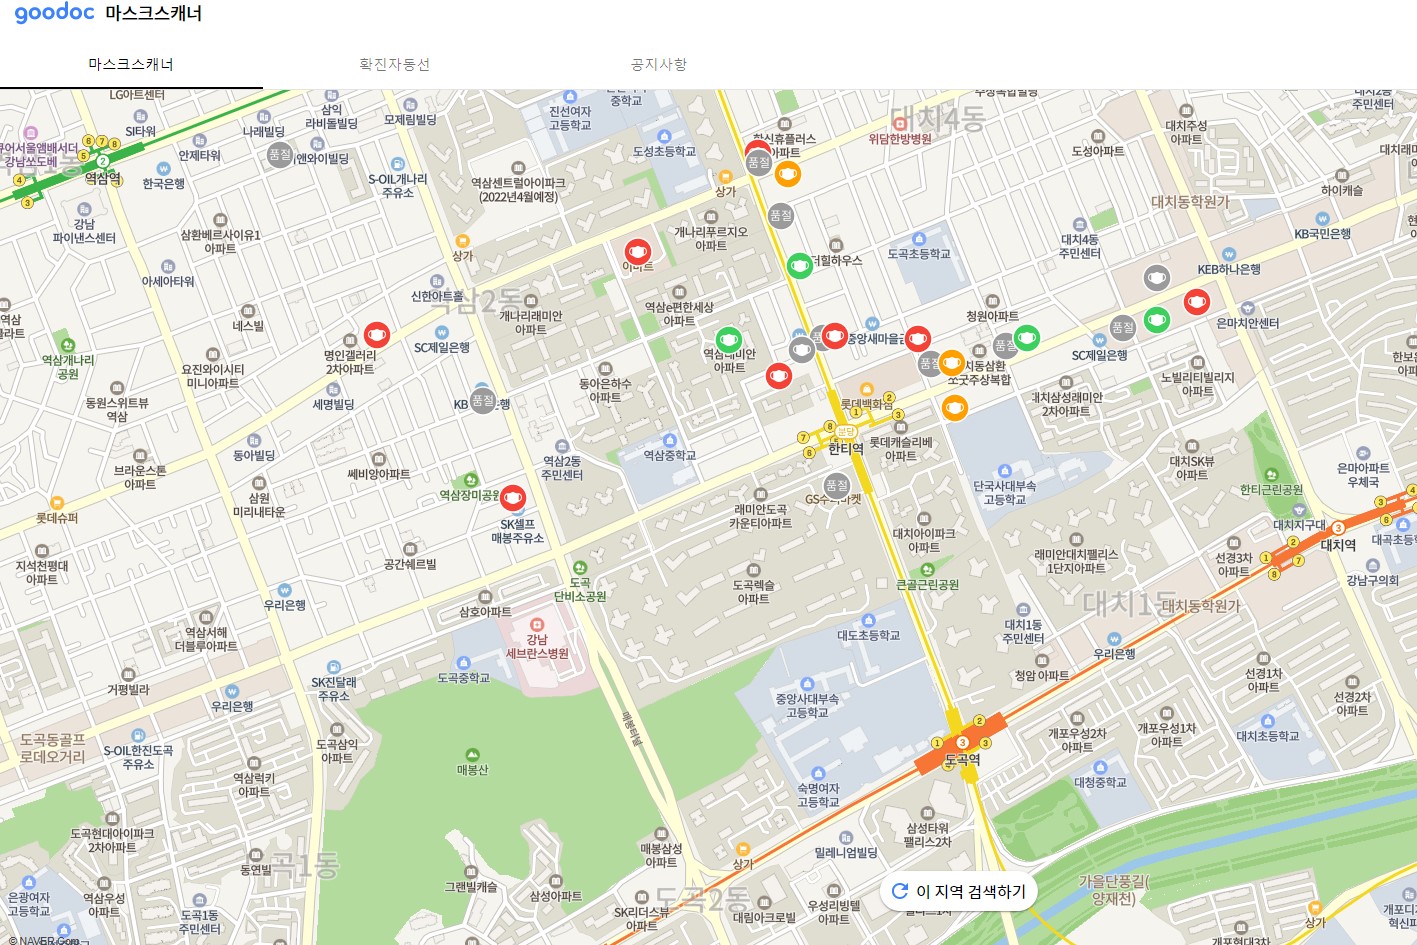
Task: Select red mask marker left of 중앙새마을금고
Action: click(834, 336)
